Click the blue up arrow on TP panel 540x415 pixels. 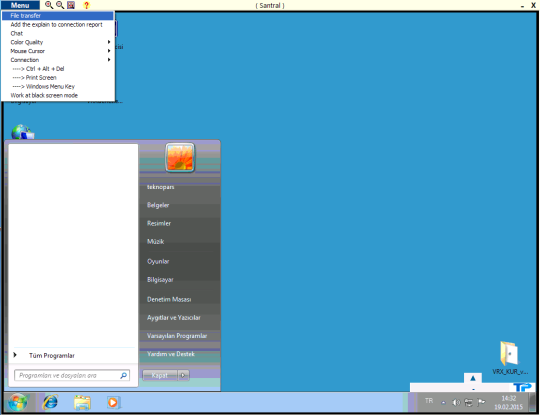tap(473, 378)
